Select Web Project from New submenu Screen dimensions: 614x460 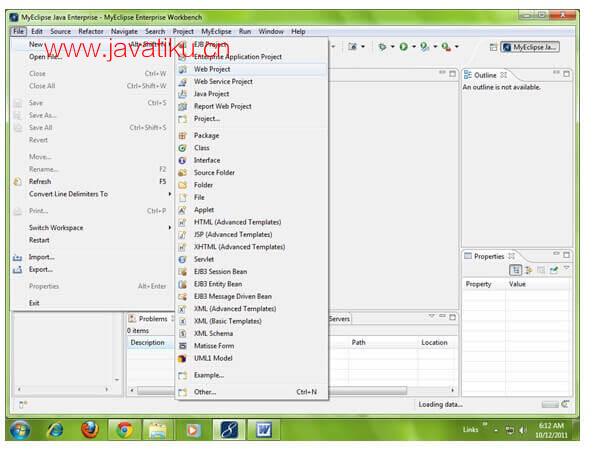click(x=251, y=69)
